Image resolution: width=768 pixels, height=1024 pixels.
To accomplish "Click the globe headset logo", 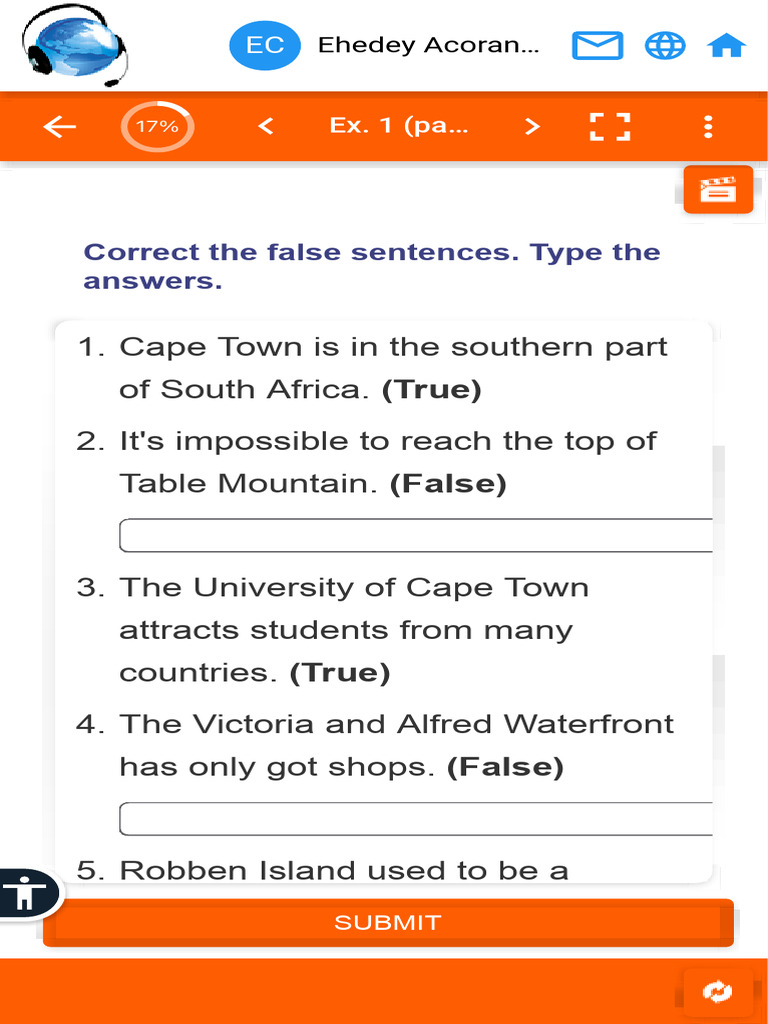I will tap(76, 47).
